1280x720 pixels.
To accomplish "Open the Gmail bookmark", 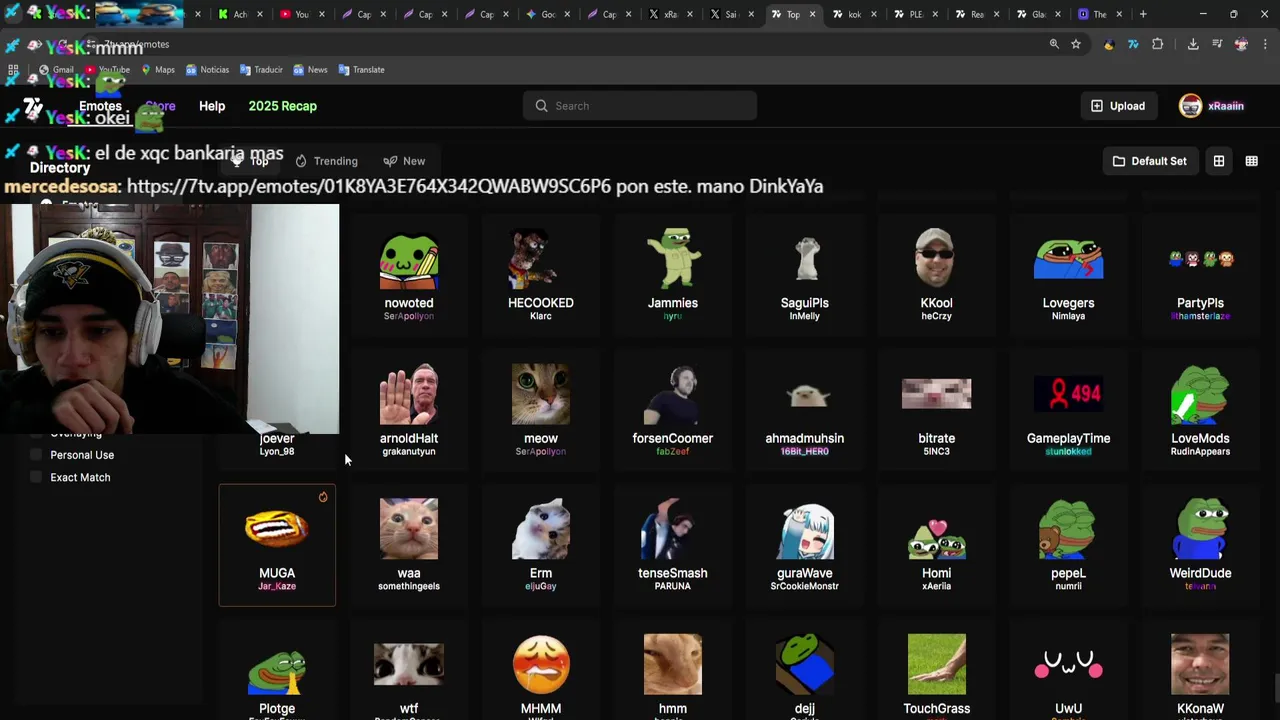I will pyautogui.click(x=56, y=70).
